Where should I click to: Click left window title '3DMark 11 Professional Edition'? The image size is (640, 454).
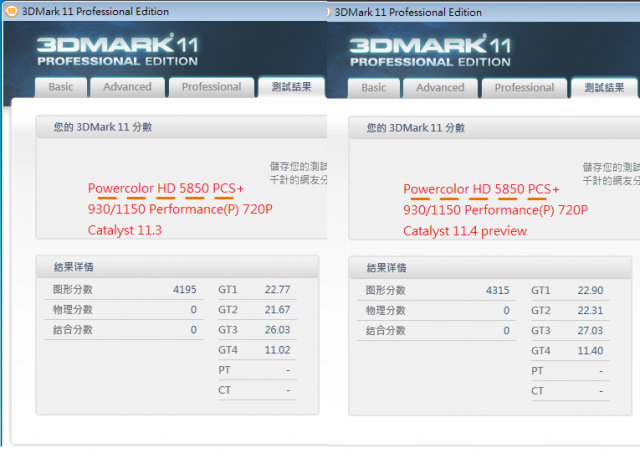(95, 11)
